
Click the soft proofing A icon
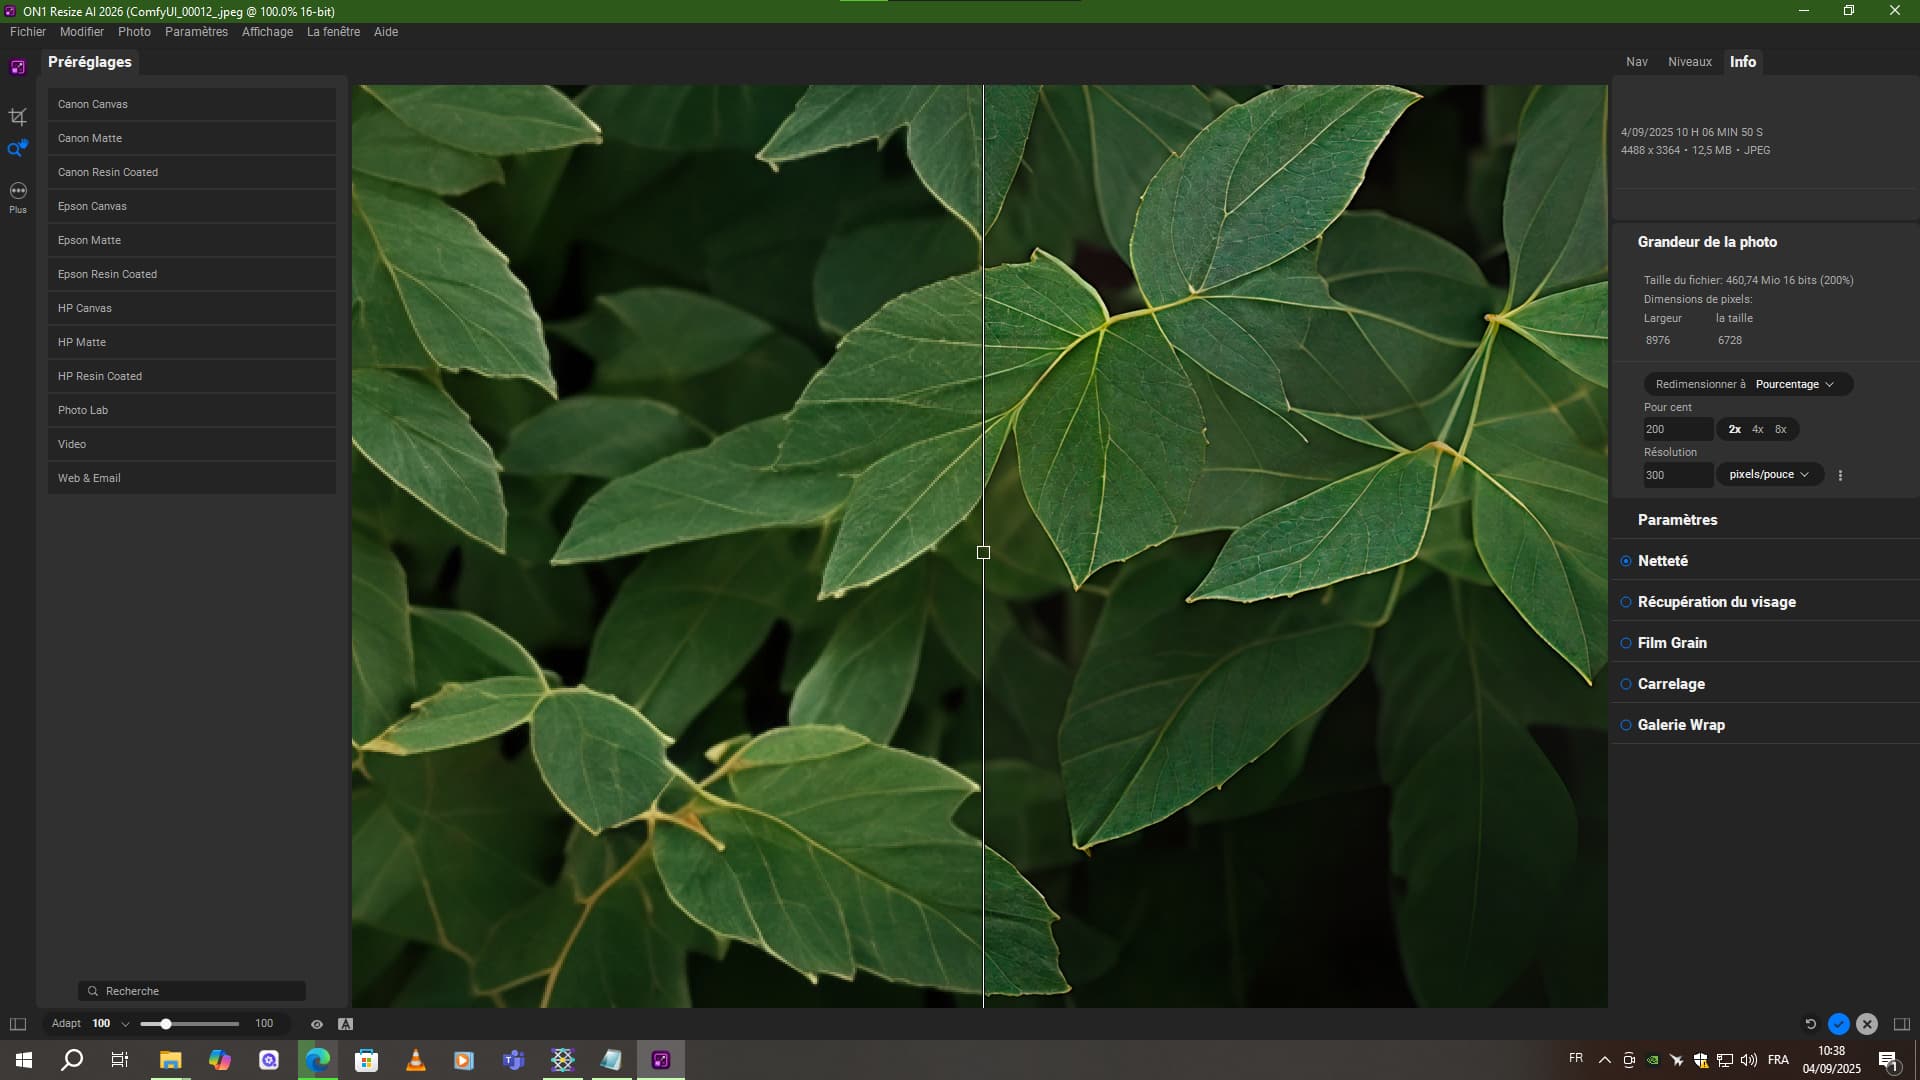pos(345,1024)
